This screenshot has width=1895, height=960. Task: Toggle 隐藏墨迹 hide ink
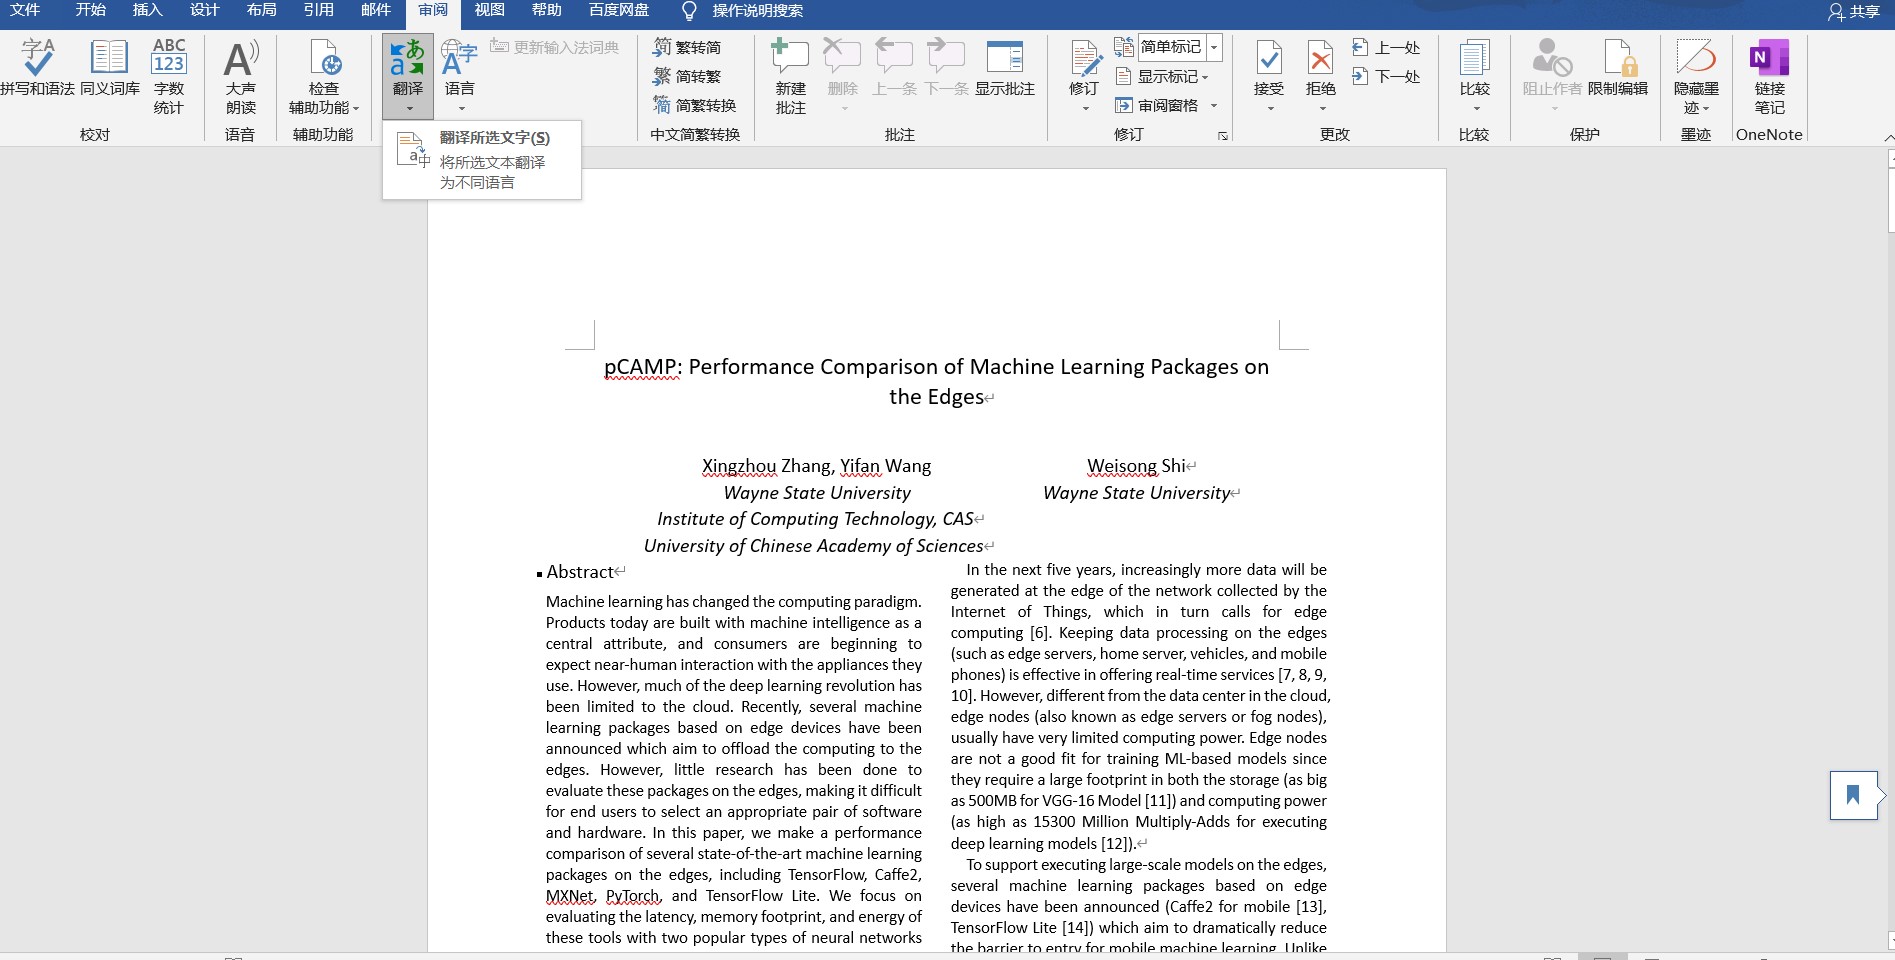point(1696,76)
